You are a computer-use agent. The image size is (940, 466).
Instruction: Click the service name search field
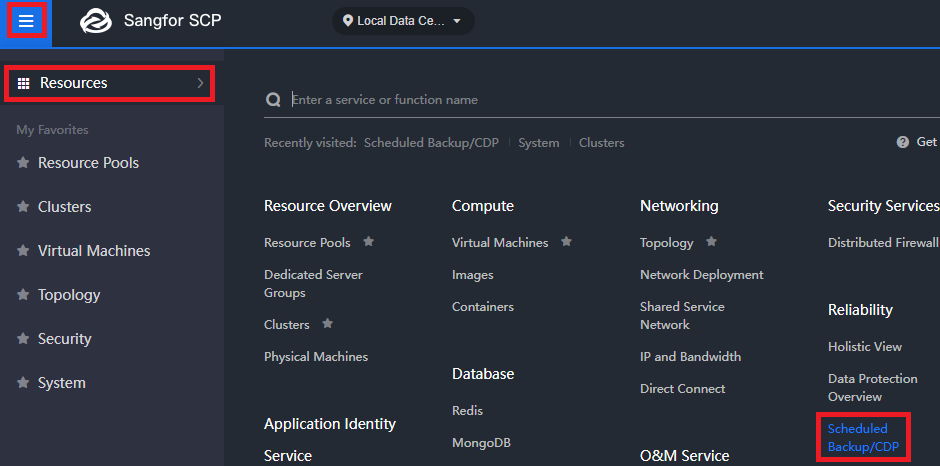point(600,100)
